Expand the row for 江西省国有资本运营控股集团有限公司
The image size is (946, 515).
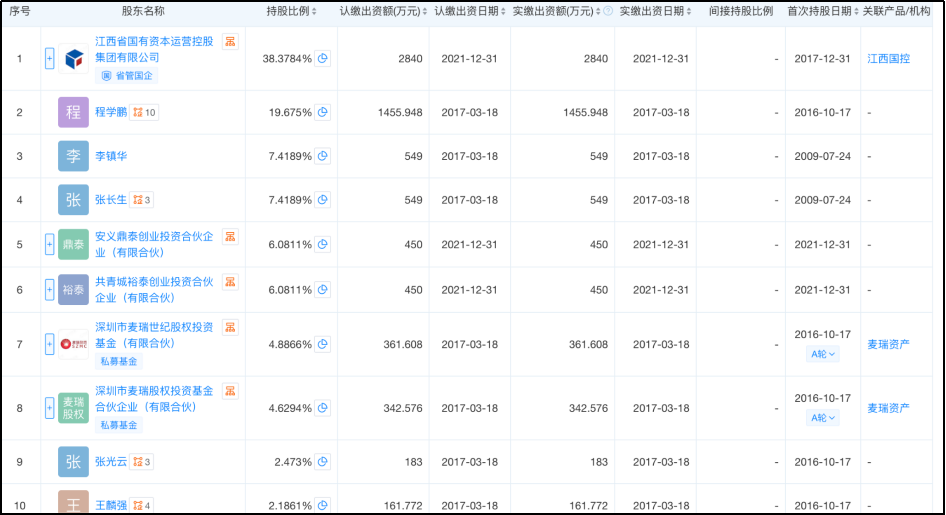pyautogui.click(x=50, y=59)
